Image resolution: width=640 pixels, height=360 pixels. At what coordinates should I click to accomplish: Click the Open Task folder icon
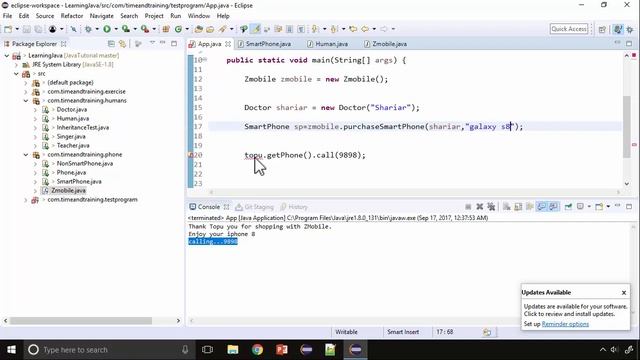(x=210, y=29)
